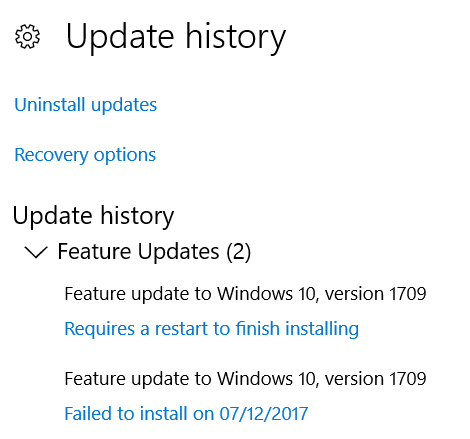Toggle the Feature Updates section arrow

coord(36,252)
